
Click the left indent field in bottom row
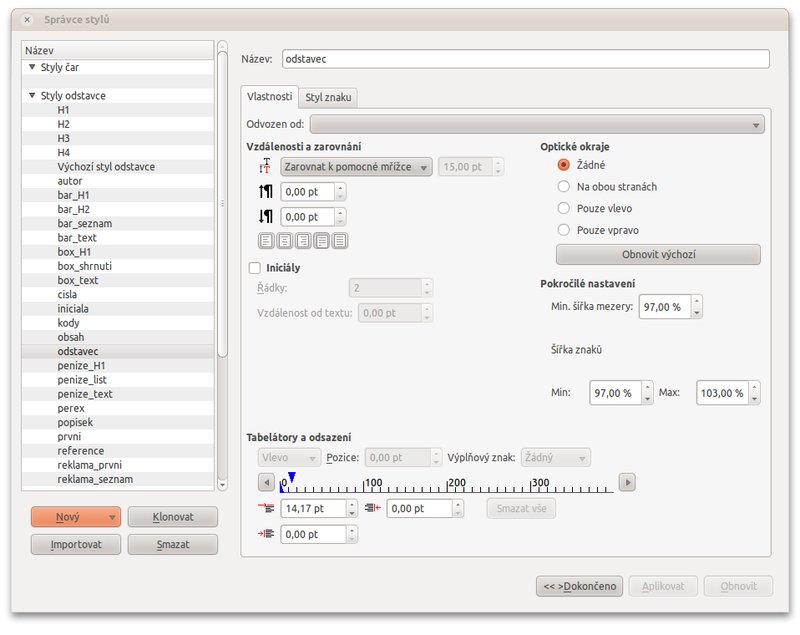click(314, 534)
